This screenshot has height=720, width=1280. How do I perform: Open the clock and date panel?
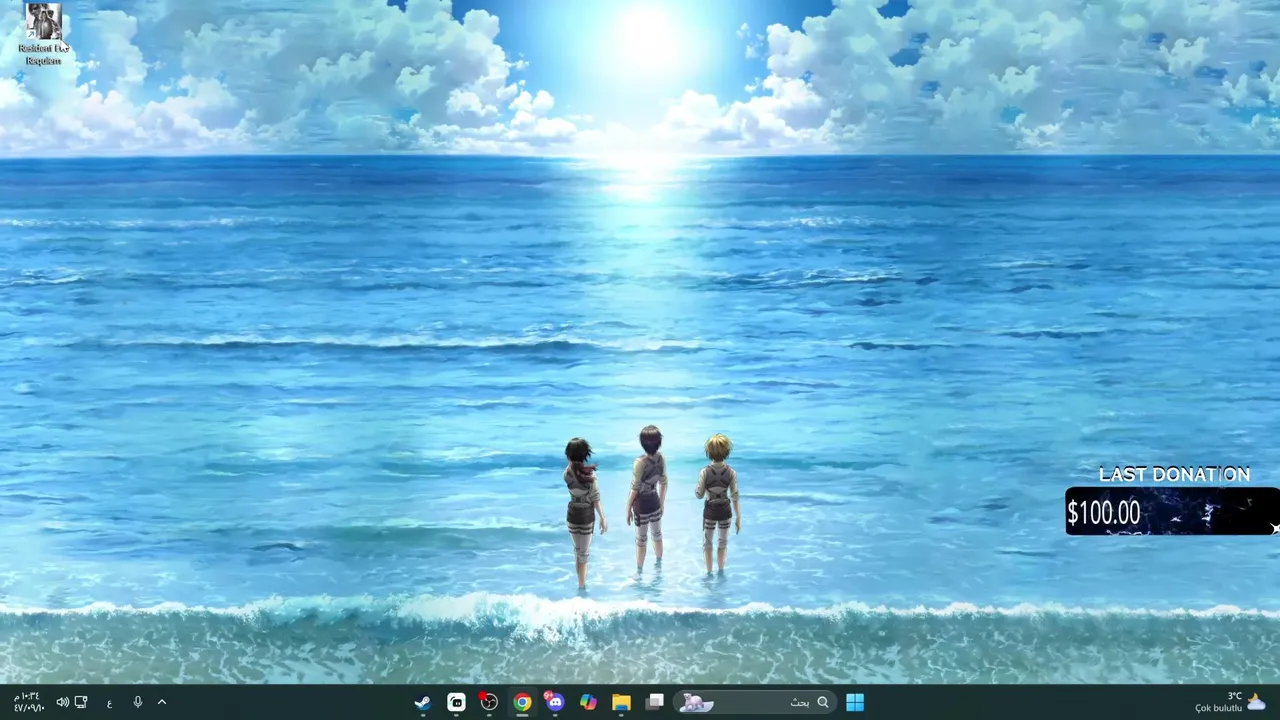click(x=28, y=702)
